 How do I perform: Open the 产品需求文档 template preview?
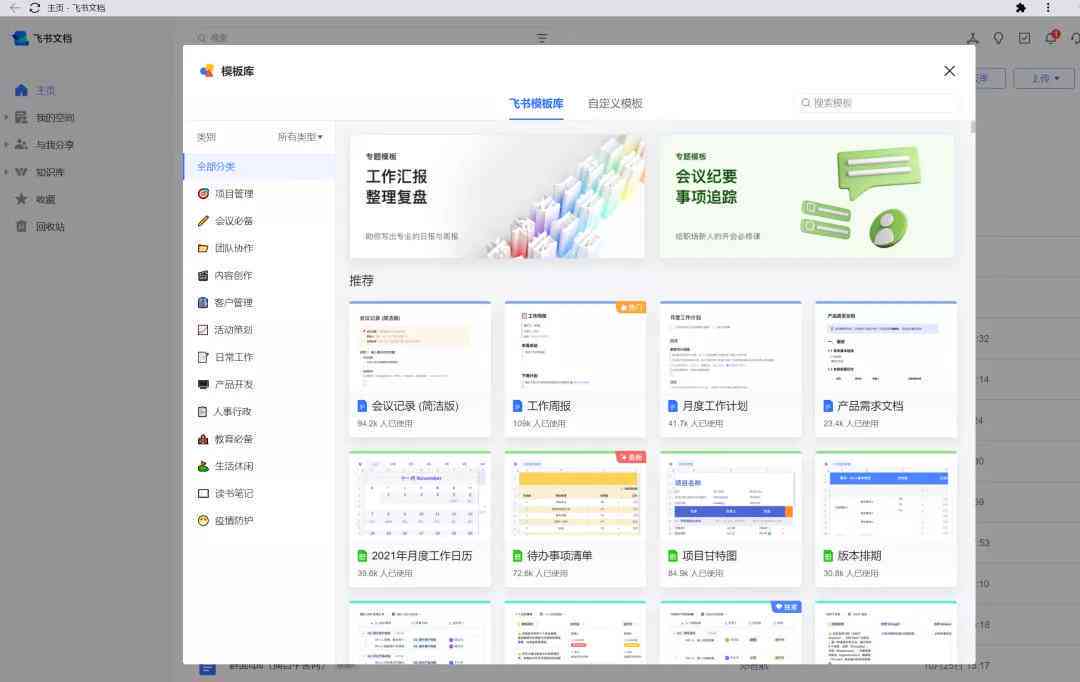click(886, 347)
